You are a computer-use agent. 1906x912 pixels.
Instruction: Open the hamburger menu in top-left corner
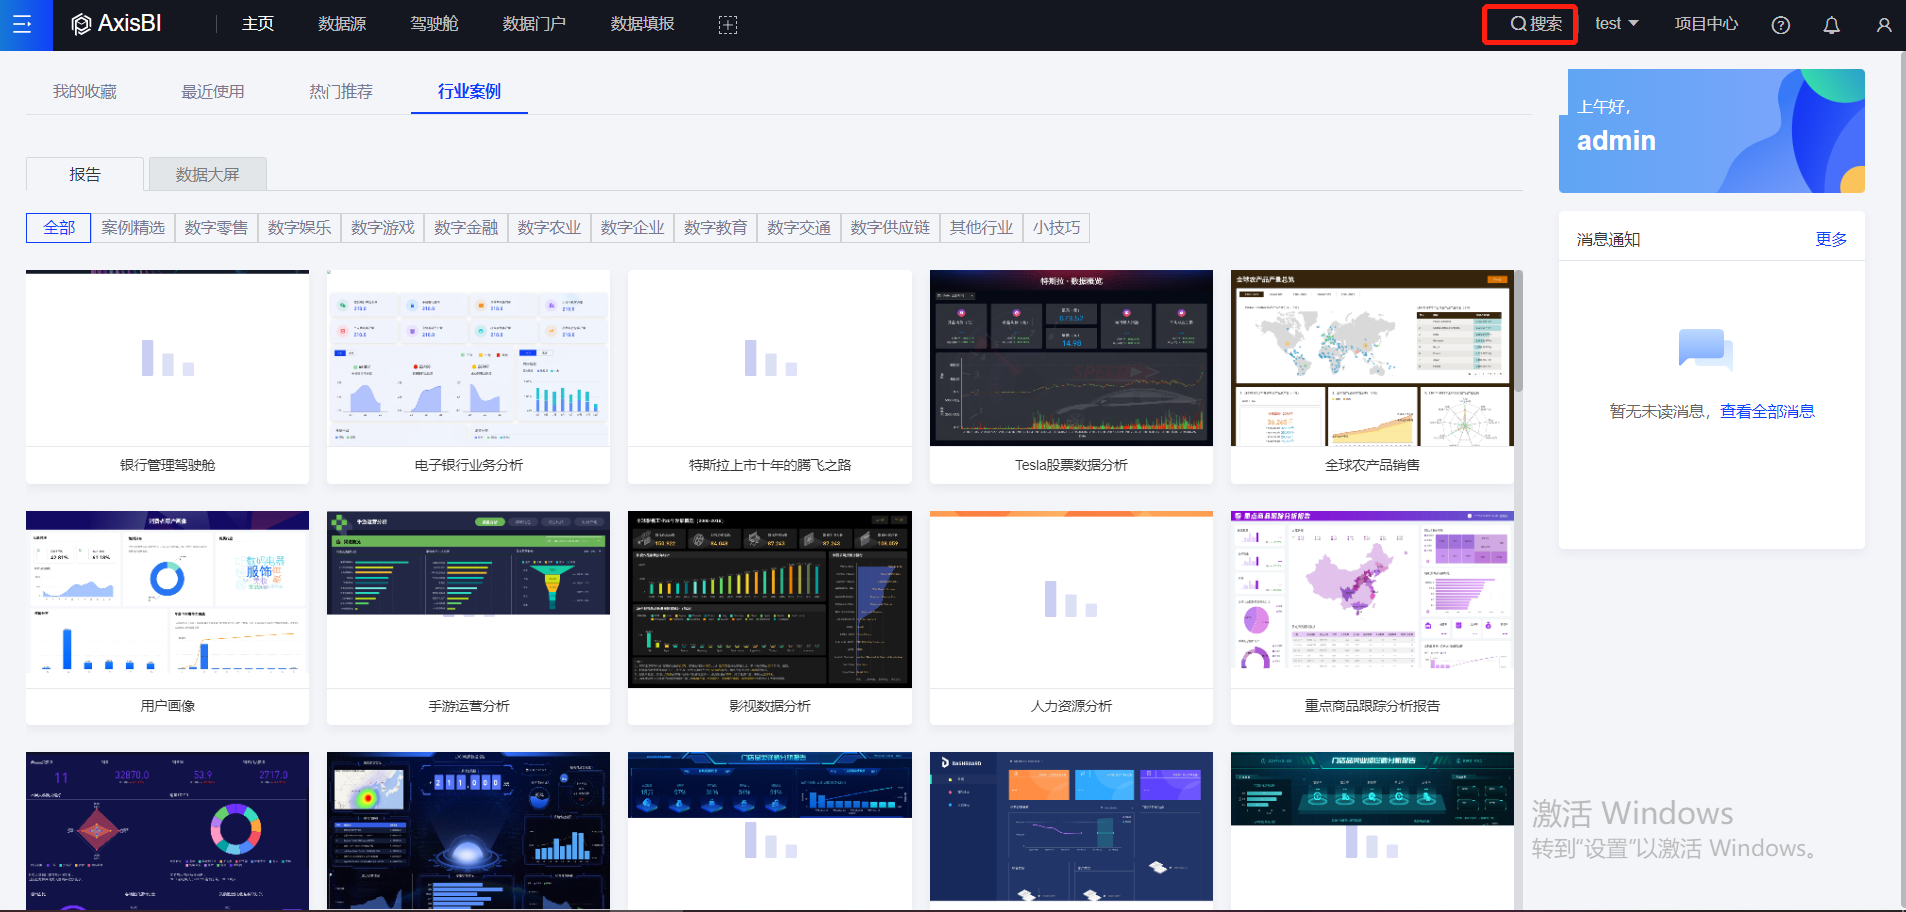click(x=21, y=25)
